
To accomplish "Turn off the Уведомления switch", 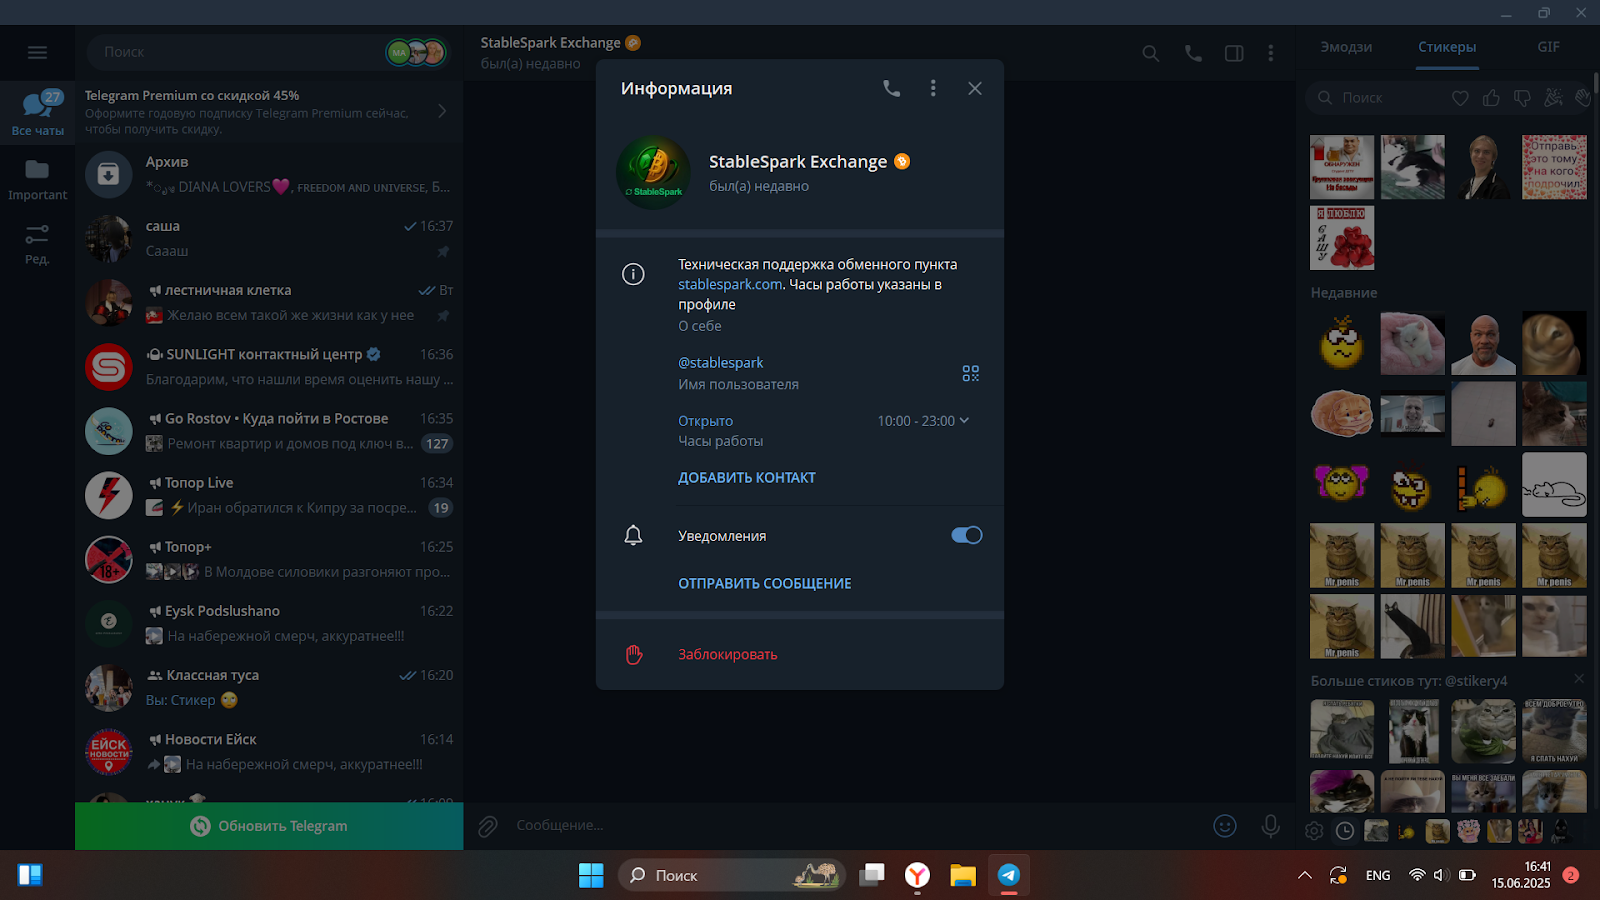I will [966, 535].
